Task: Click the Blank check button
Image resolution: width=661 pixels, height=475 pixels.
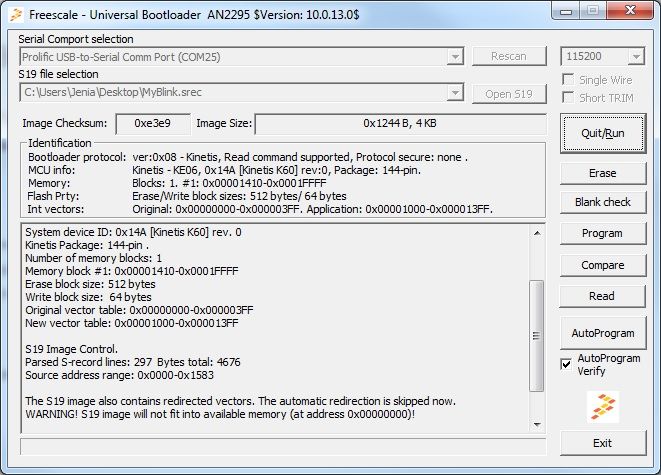Action: point(603,202)
